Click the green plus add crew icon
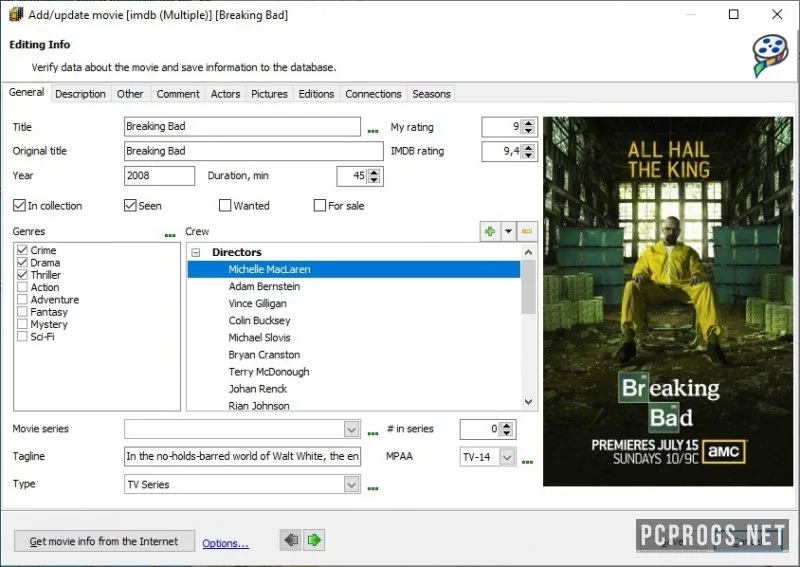 pos(490,231)
